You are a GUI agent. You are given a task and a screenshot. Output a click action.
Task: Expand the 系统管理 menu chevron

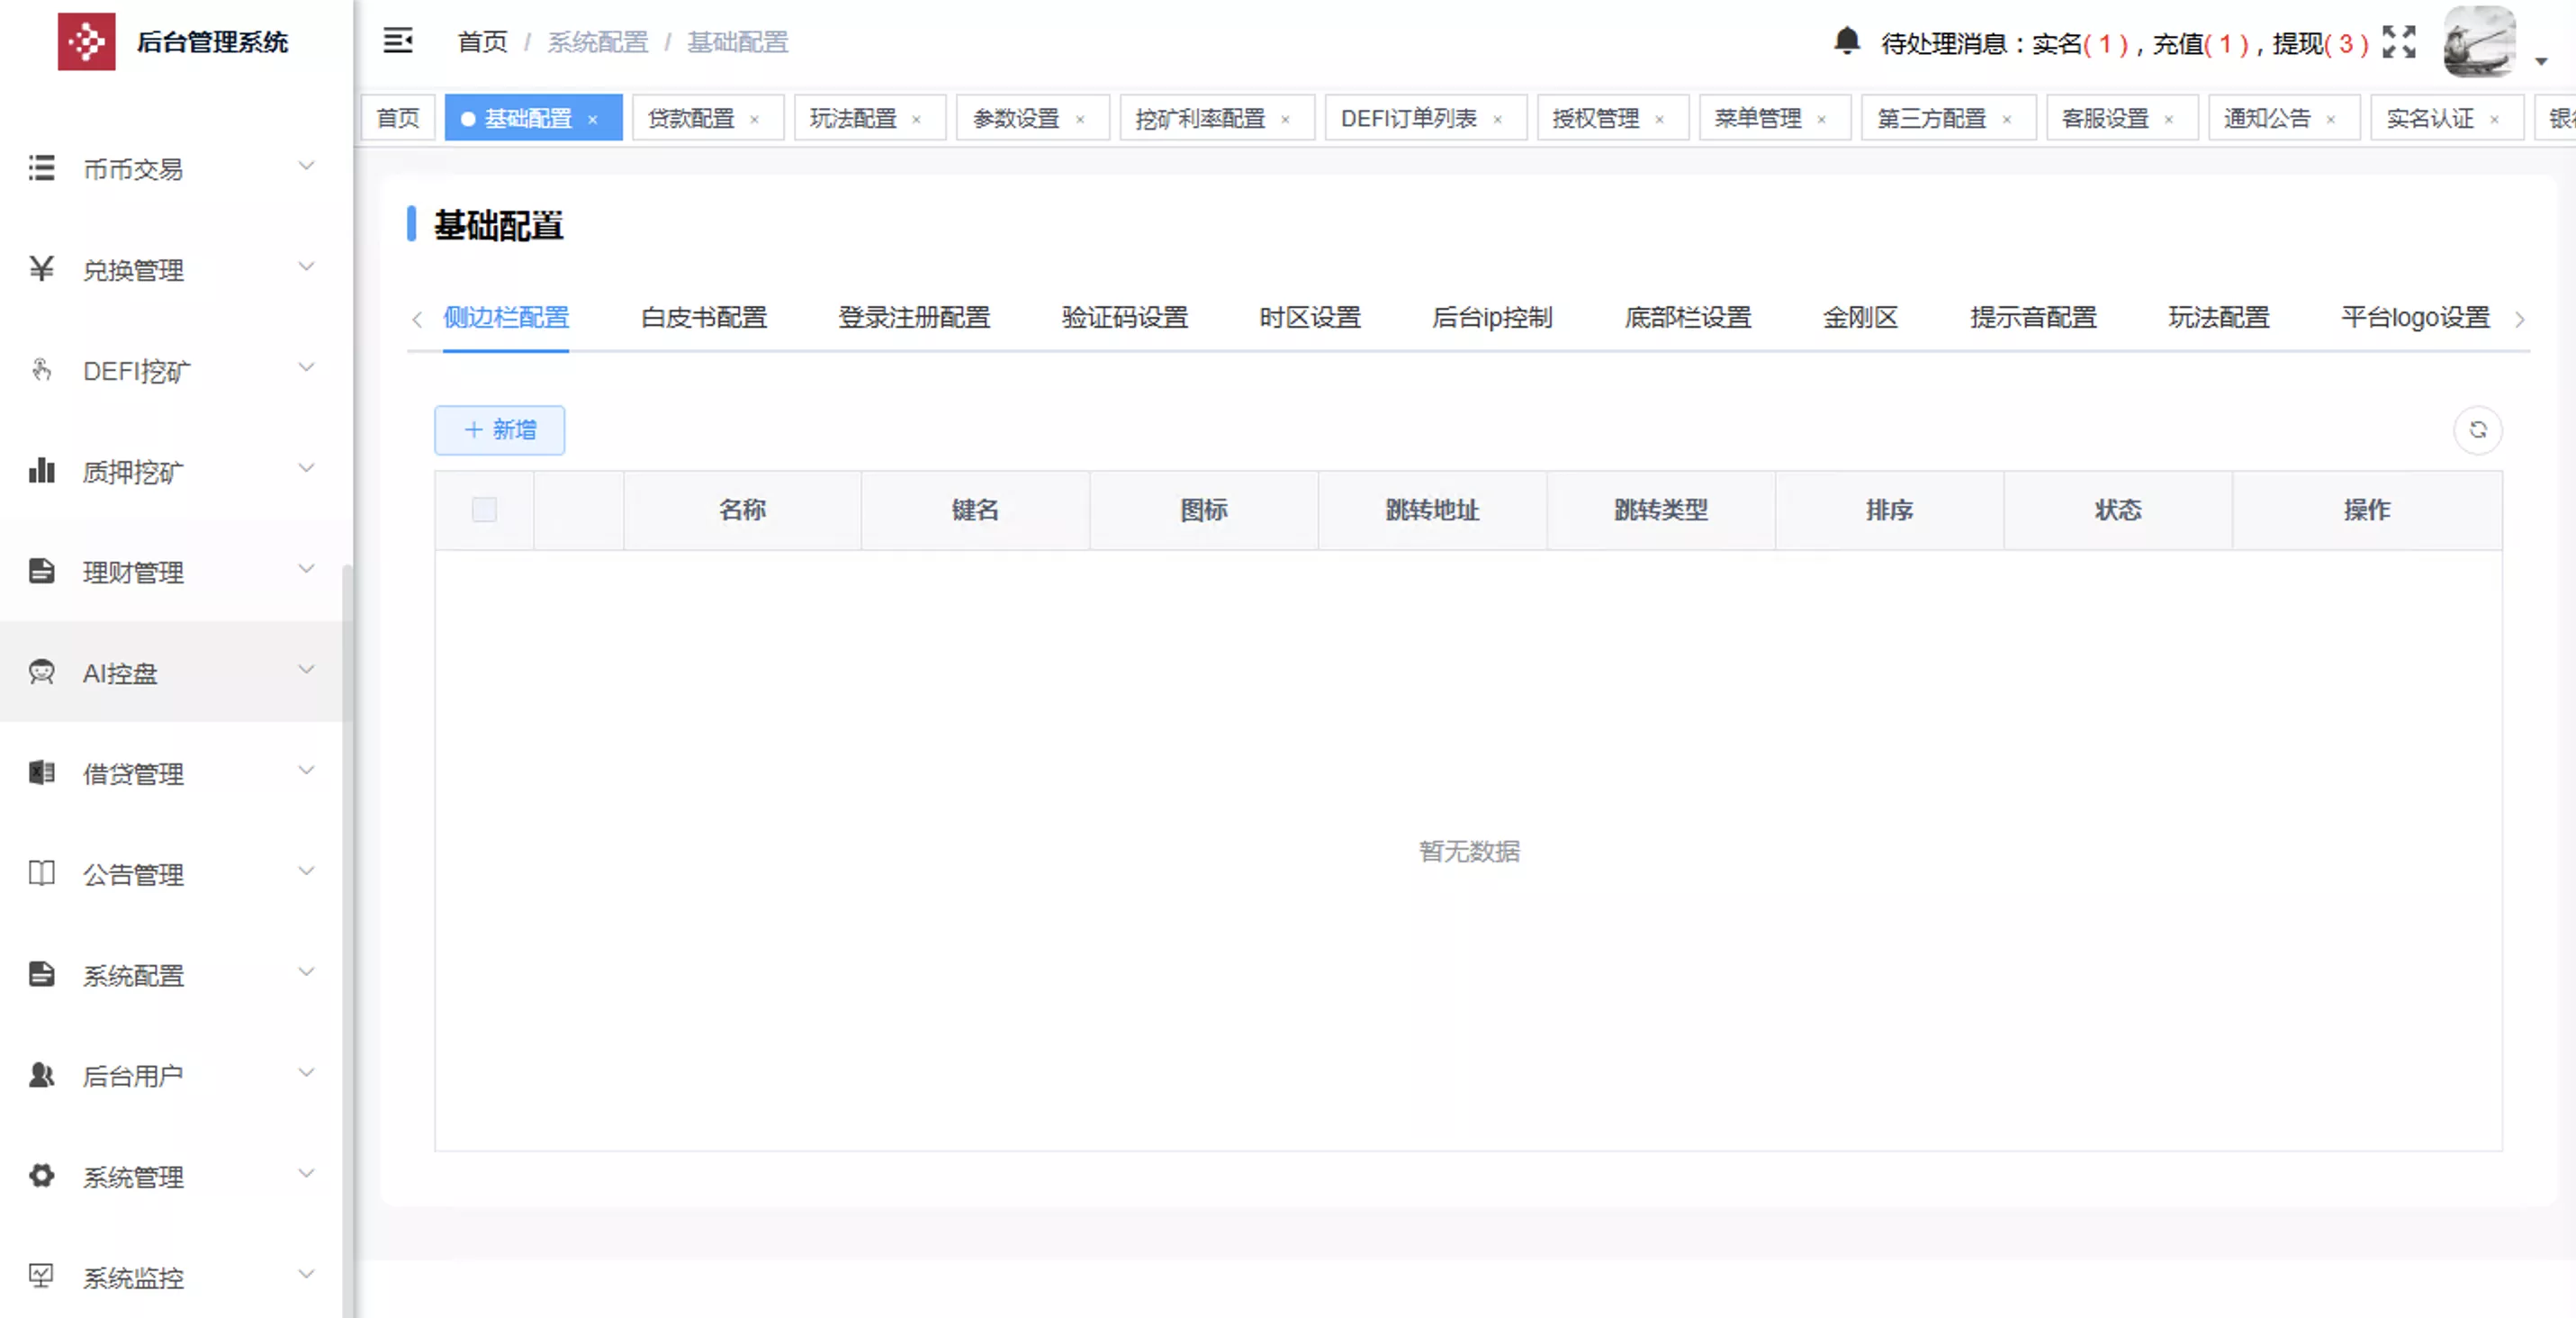(x=306, y=1174)
